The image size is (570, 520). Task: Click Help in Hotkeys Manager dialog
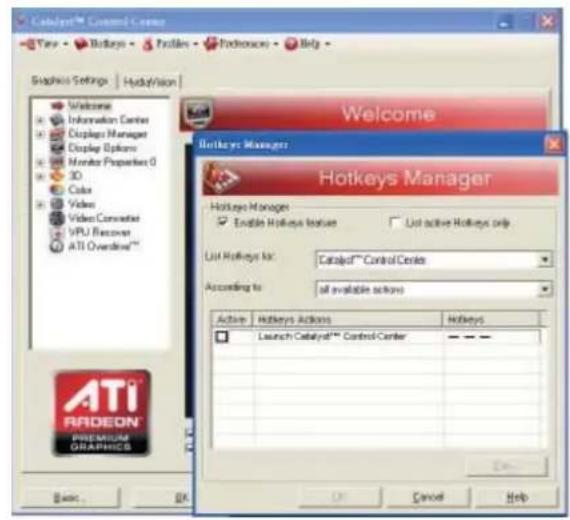pyautogui.click(x=517, y=497)
